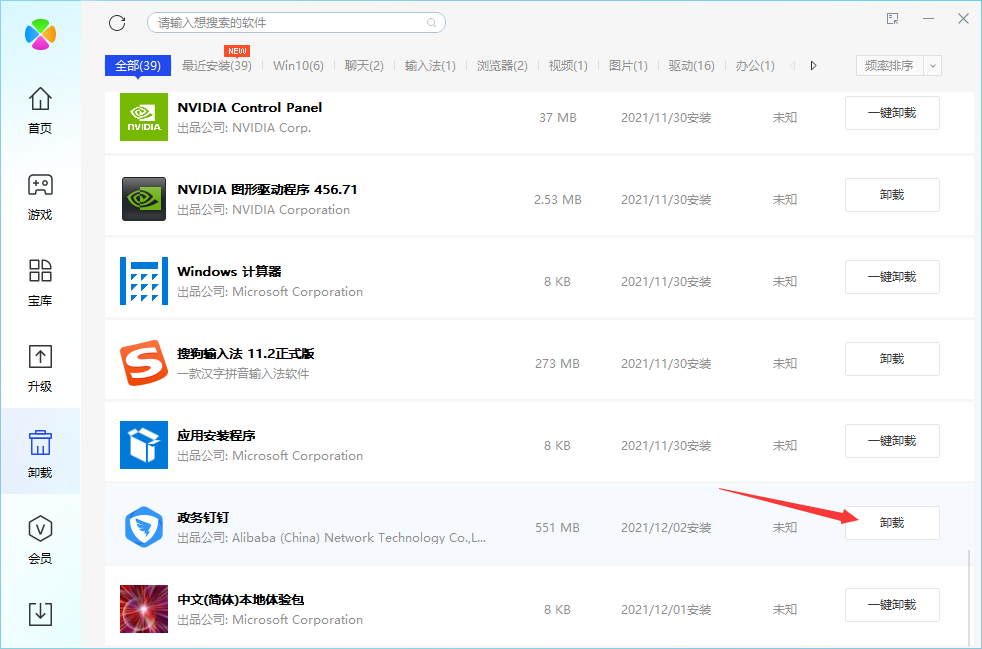
Task: Click 一键卸载 for Windows 计算器
Action: (892, 277)
